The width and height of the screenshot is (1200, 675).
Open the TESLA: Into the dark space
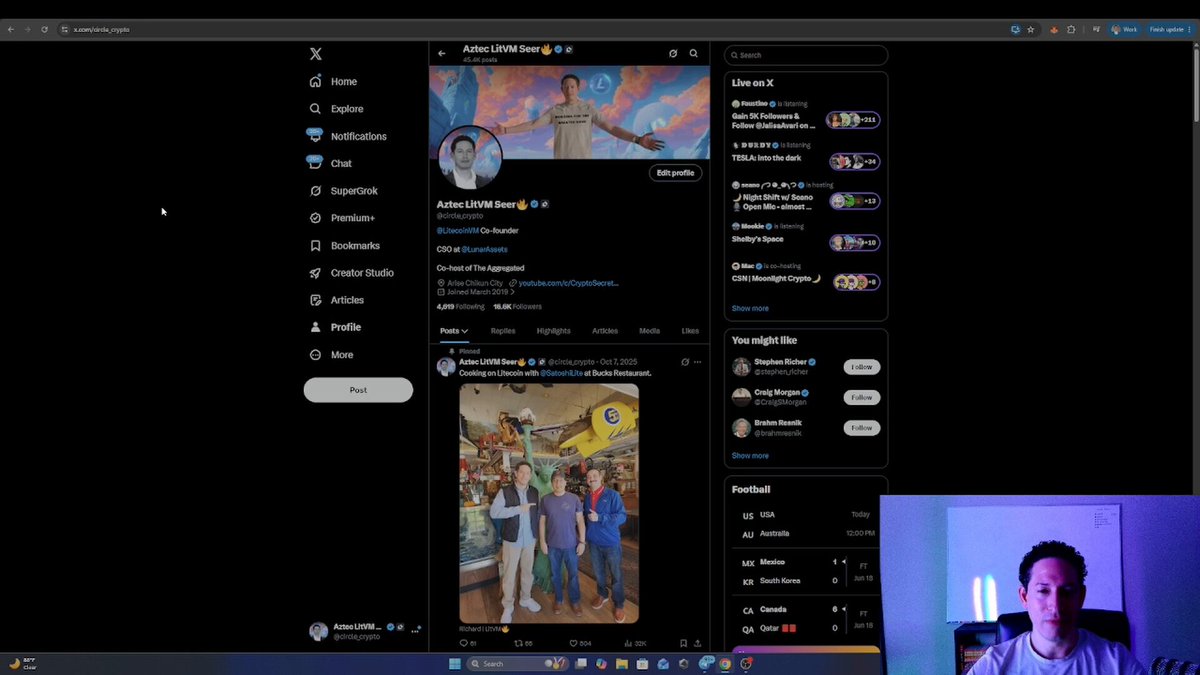[805, 156]
